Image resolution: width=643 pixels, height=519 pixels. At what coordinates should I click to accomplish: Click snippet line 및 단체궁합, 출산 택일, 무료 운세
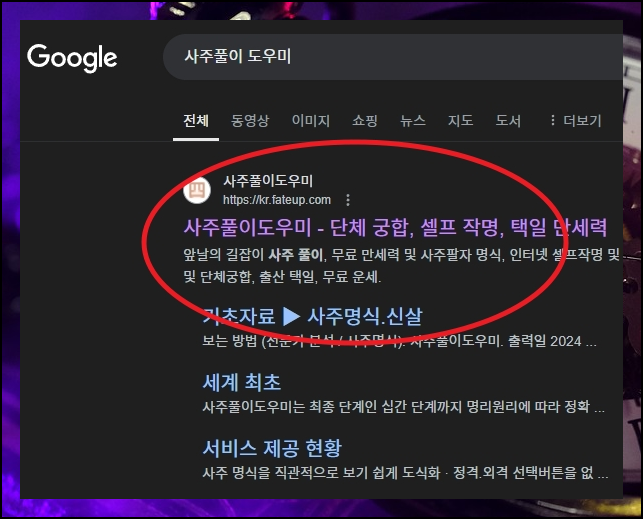coord(282,278)
